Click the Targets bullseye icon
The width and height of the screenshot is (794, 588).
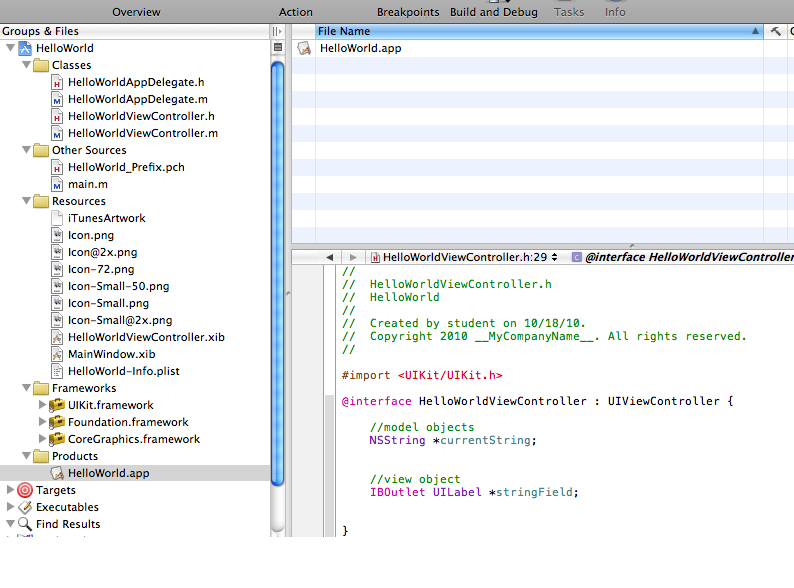25,490
